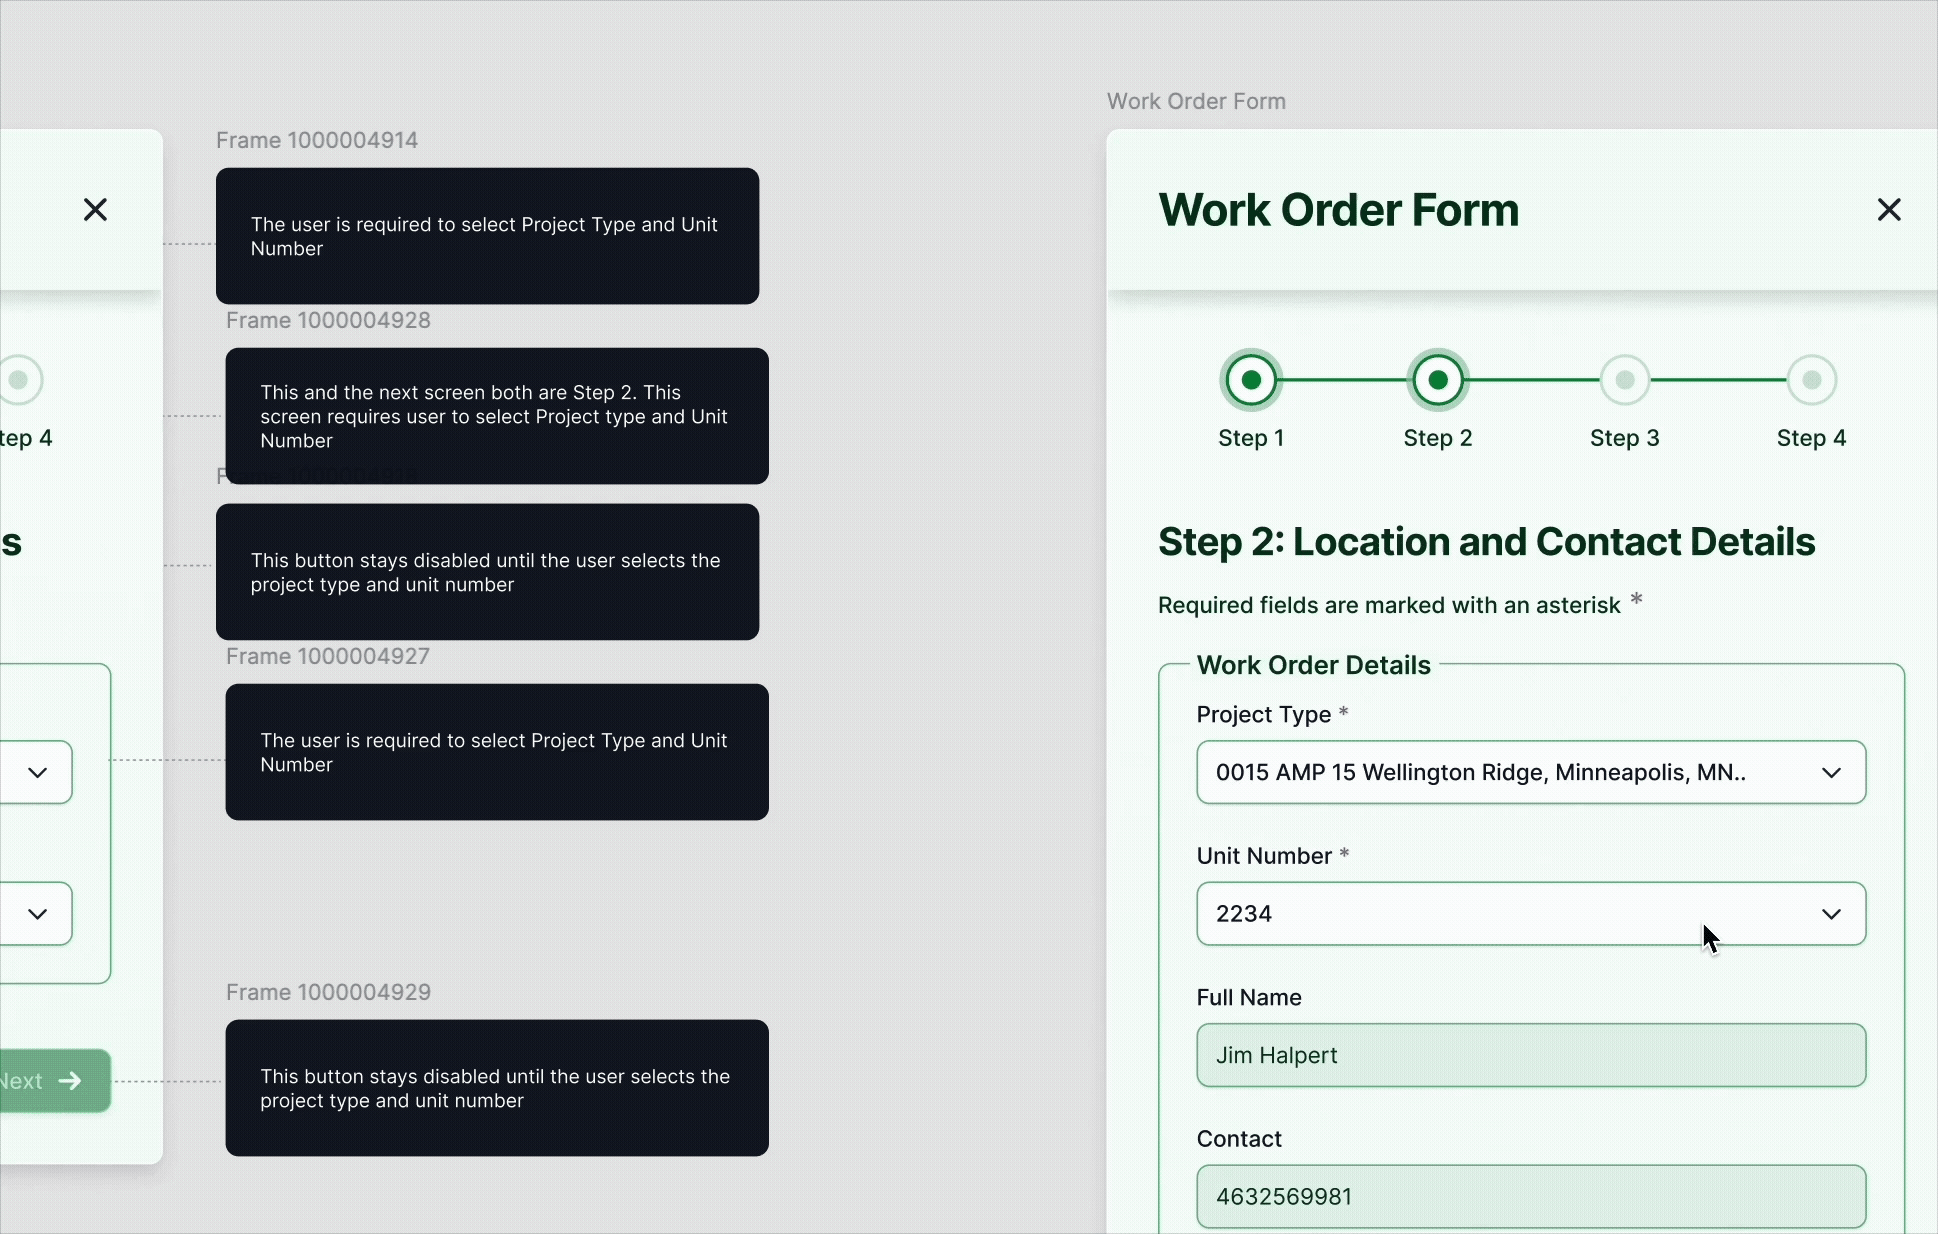Select Frame 1000004927 label

click(327, 656)
